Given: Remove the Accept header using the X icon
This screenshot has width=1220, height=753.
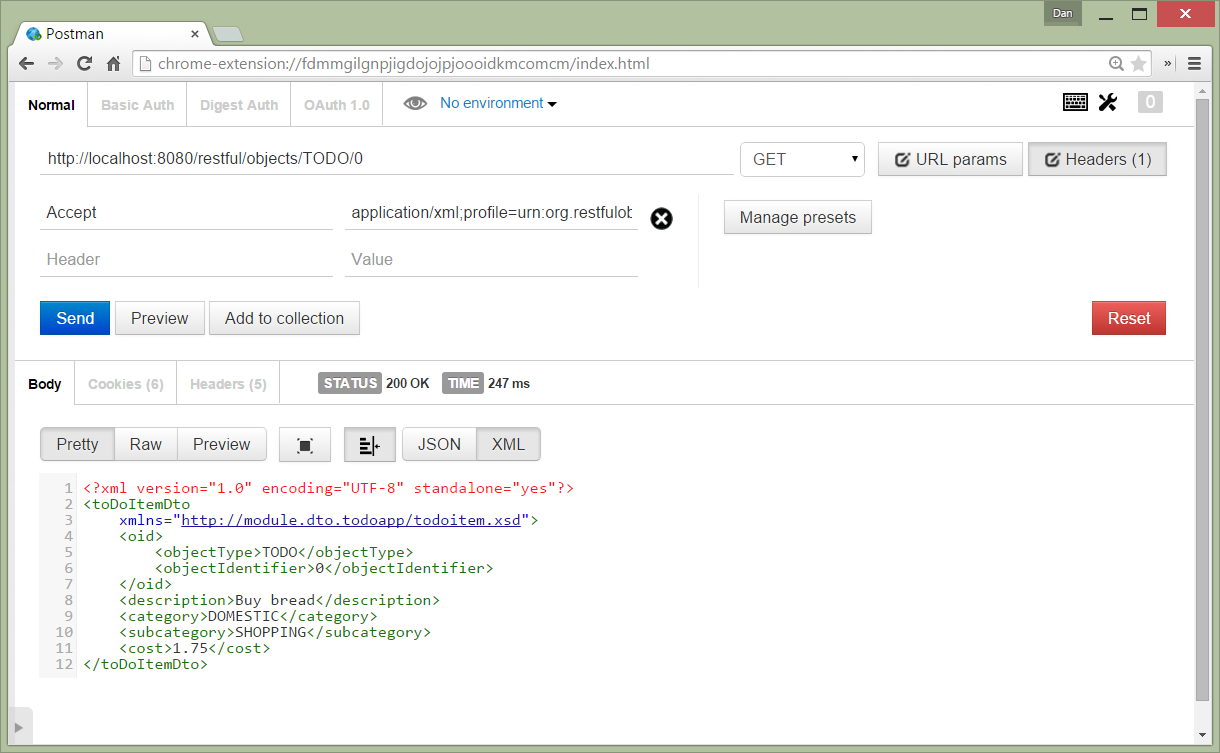Looking at the screenshot, I should click(661, 218).
